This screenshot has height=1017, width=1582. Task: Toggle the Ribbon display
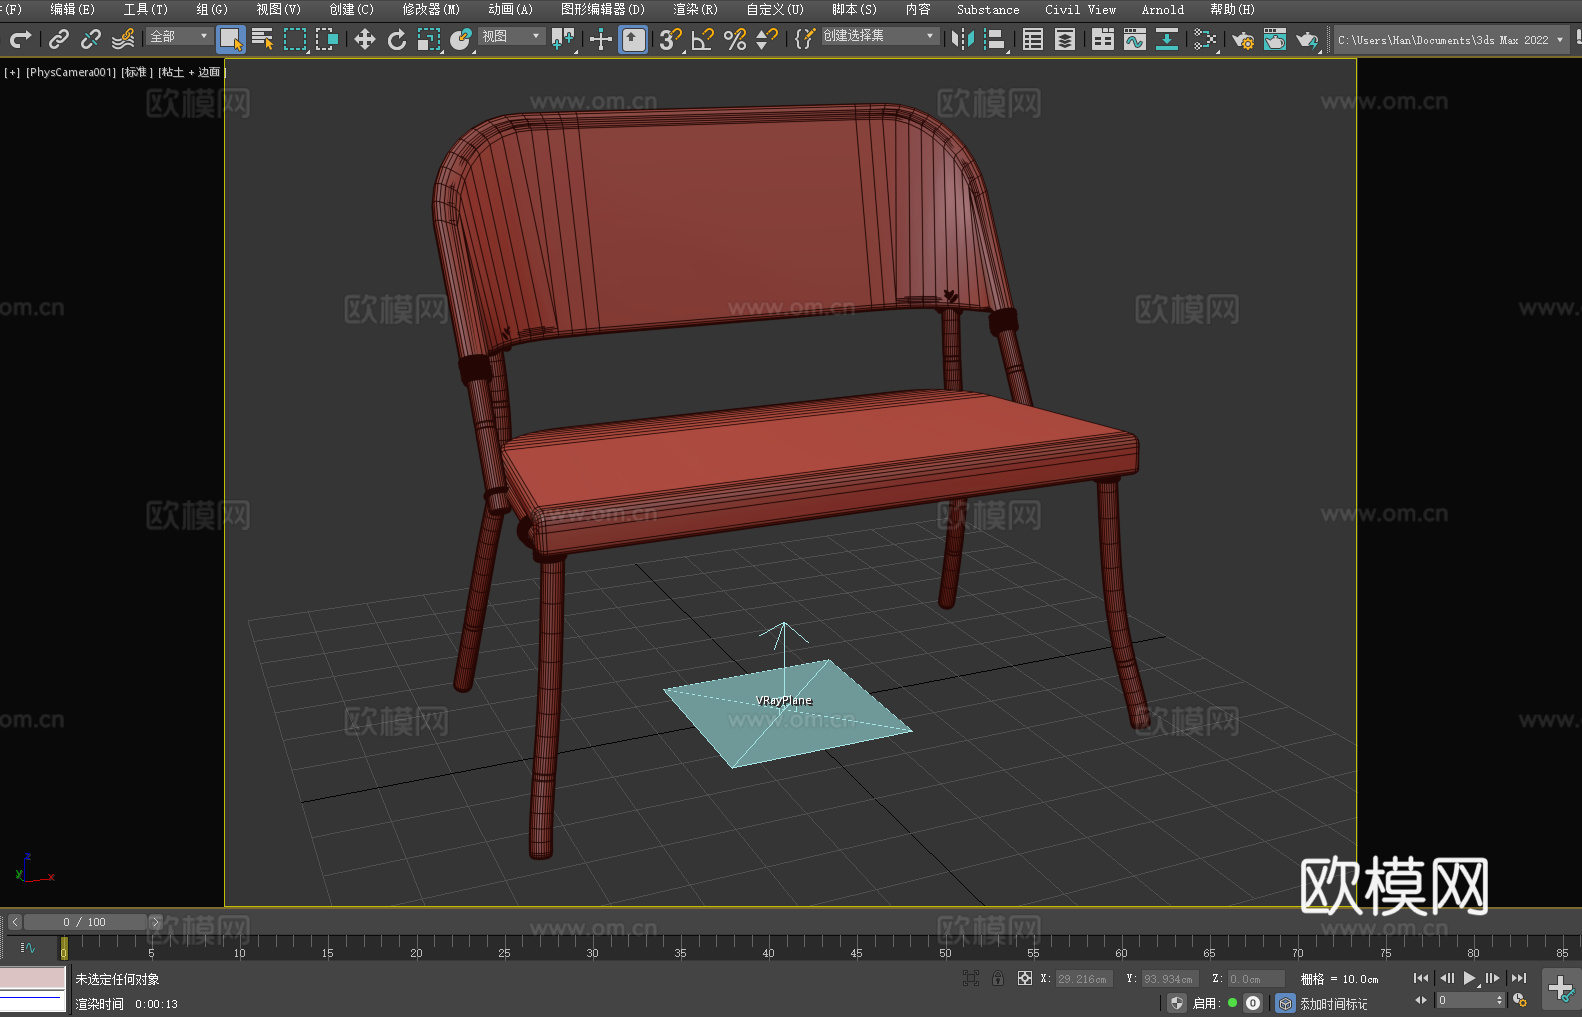click(1103, 39)
